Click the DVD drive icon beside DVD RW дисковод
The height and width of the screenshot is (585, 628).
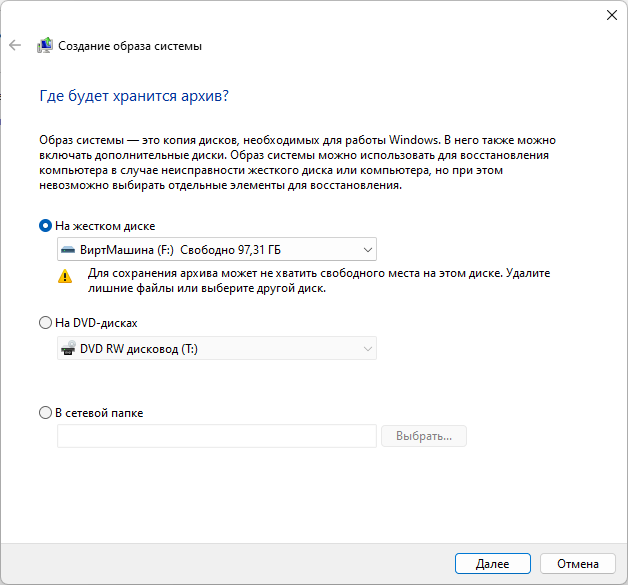[68, 349]
